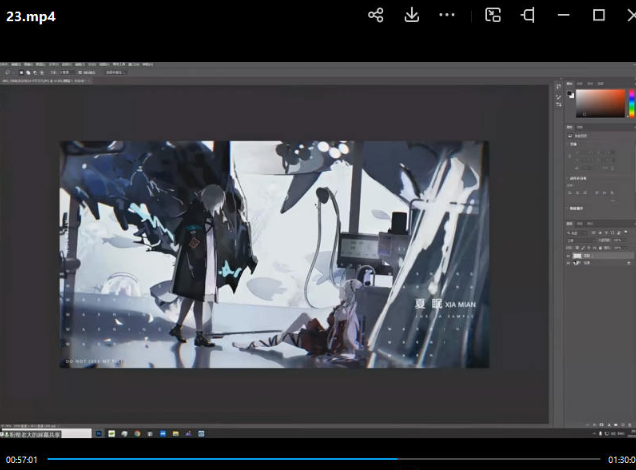Filter layers by pixel layer icon
Screen dimensions: 636x470
[593, 233]
